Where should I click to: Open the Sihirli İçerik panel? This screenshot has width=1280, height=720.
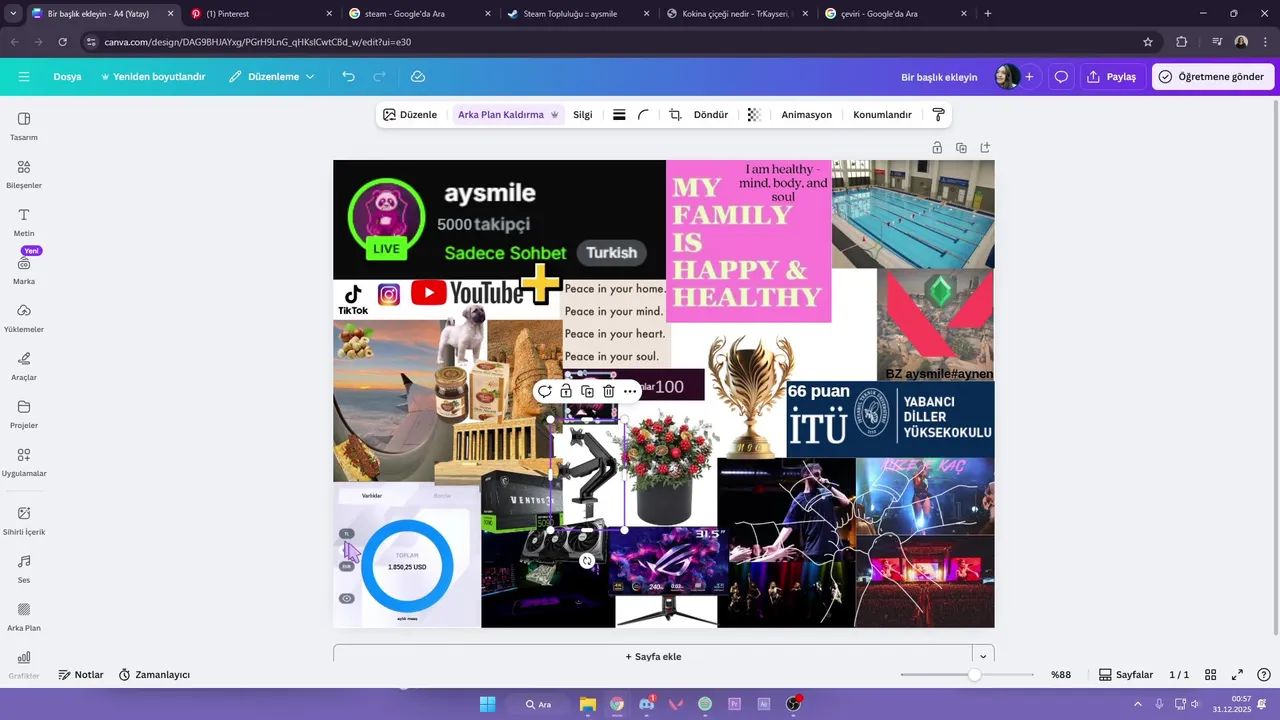[24, 520]
